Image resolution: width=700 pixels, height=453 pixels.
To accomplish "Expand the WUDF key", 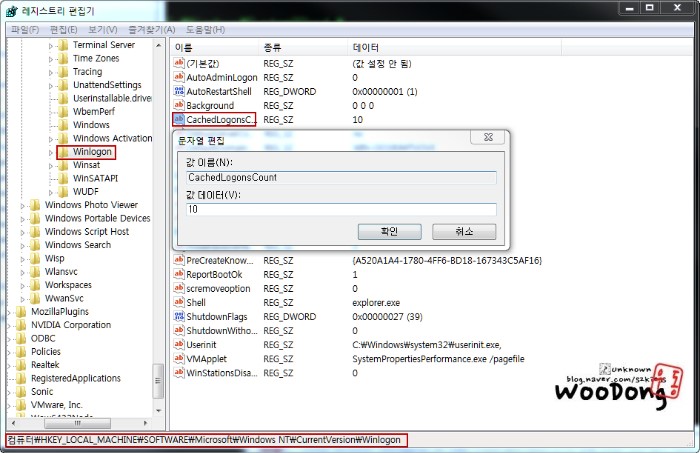I will click(50, 192).
